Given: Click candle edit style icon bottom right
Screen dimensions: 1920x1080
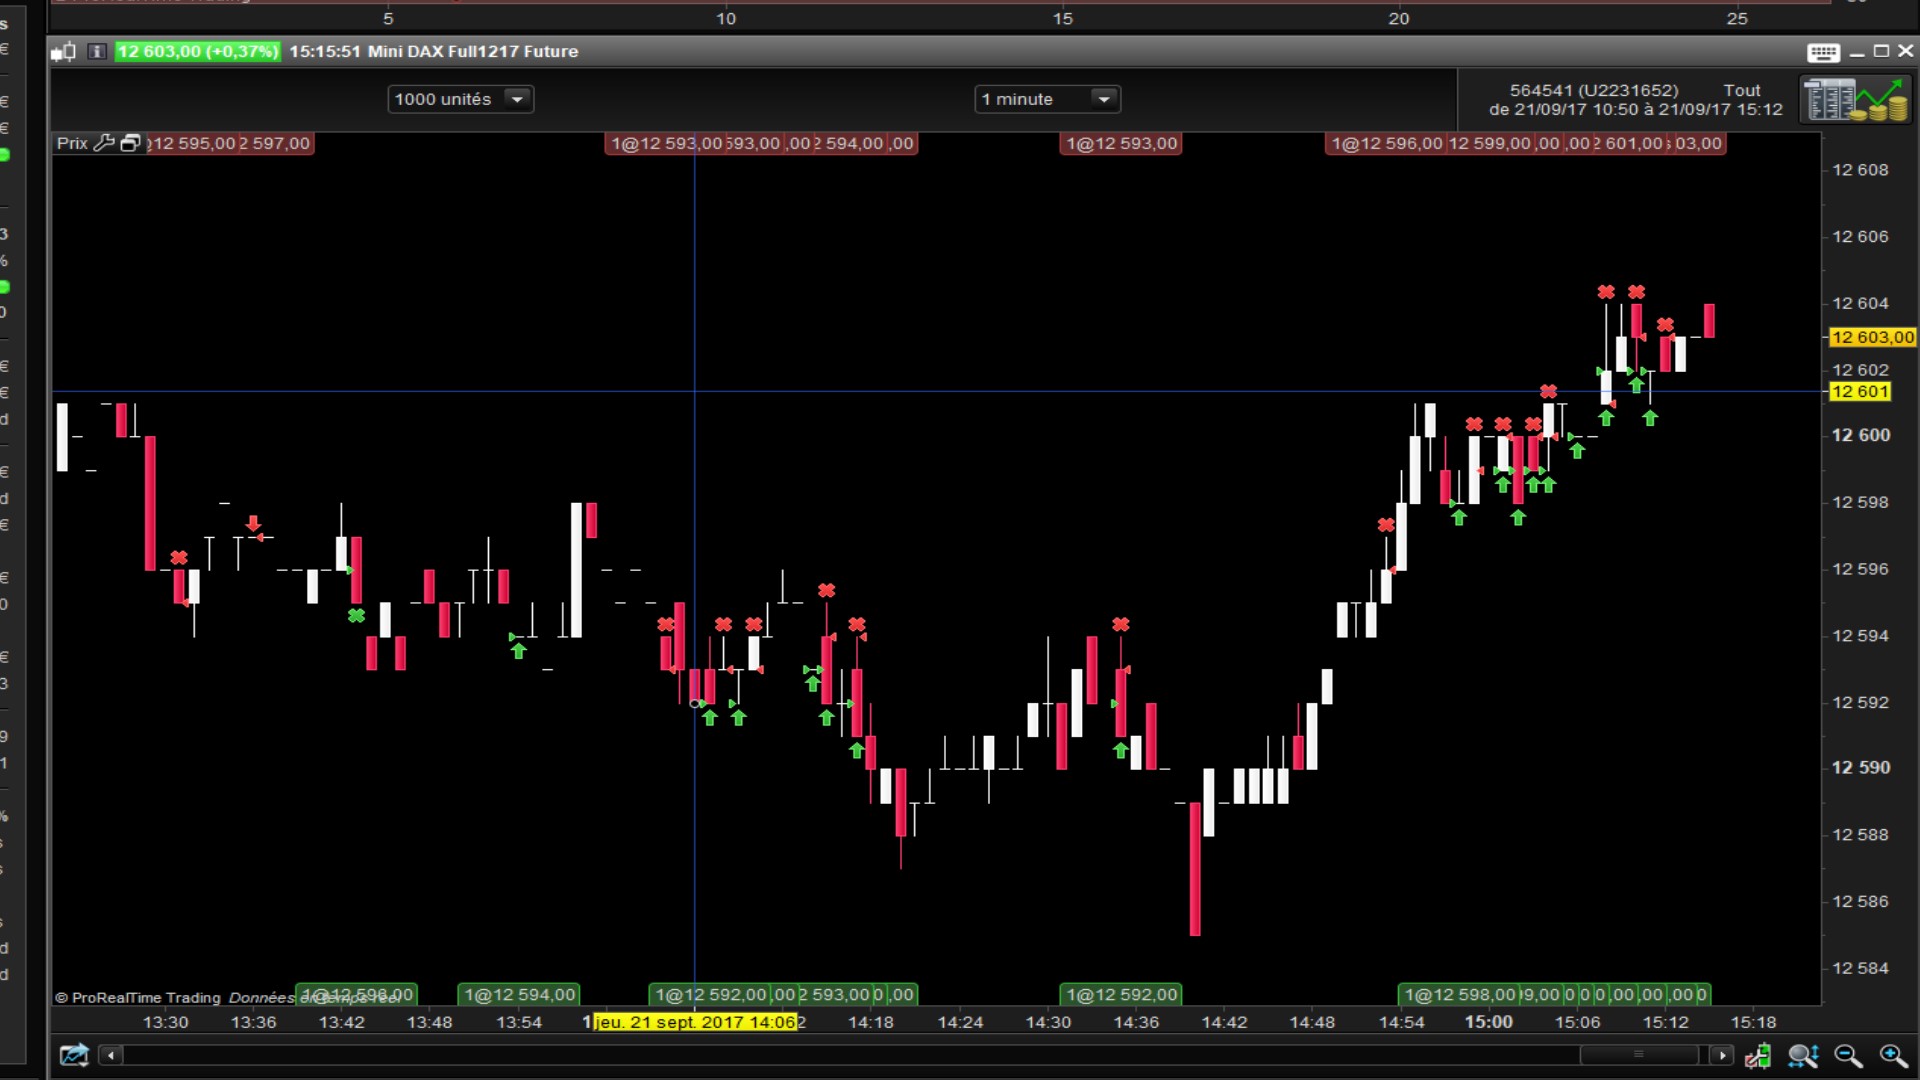Looking at the screenshot, I should pos(1758,1056).
